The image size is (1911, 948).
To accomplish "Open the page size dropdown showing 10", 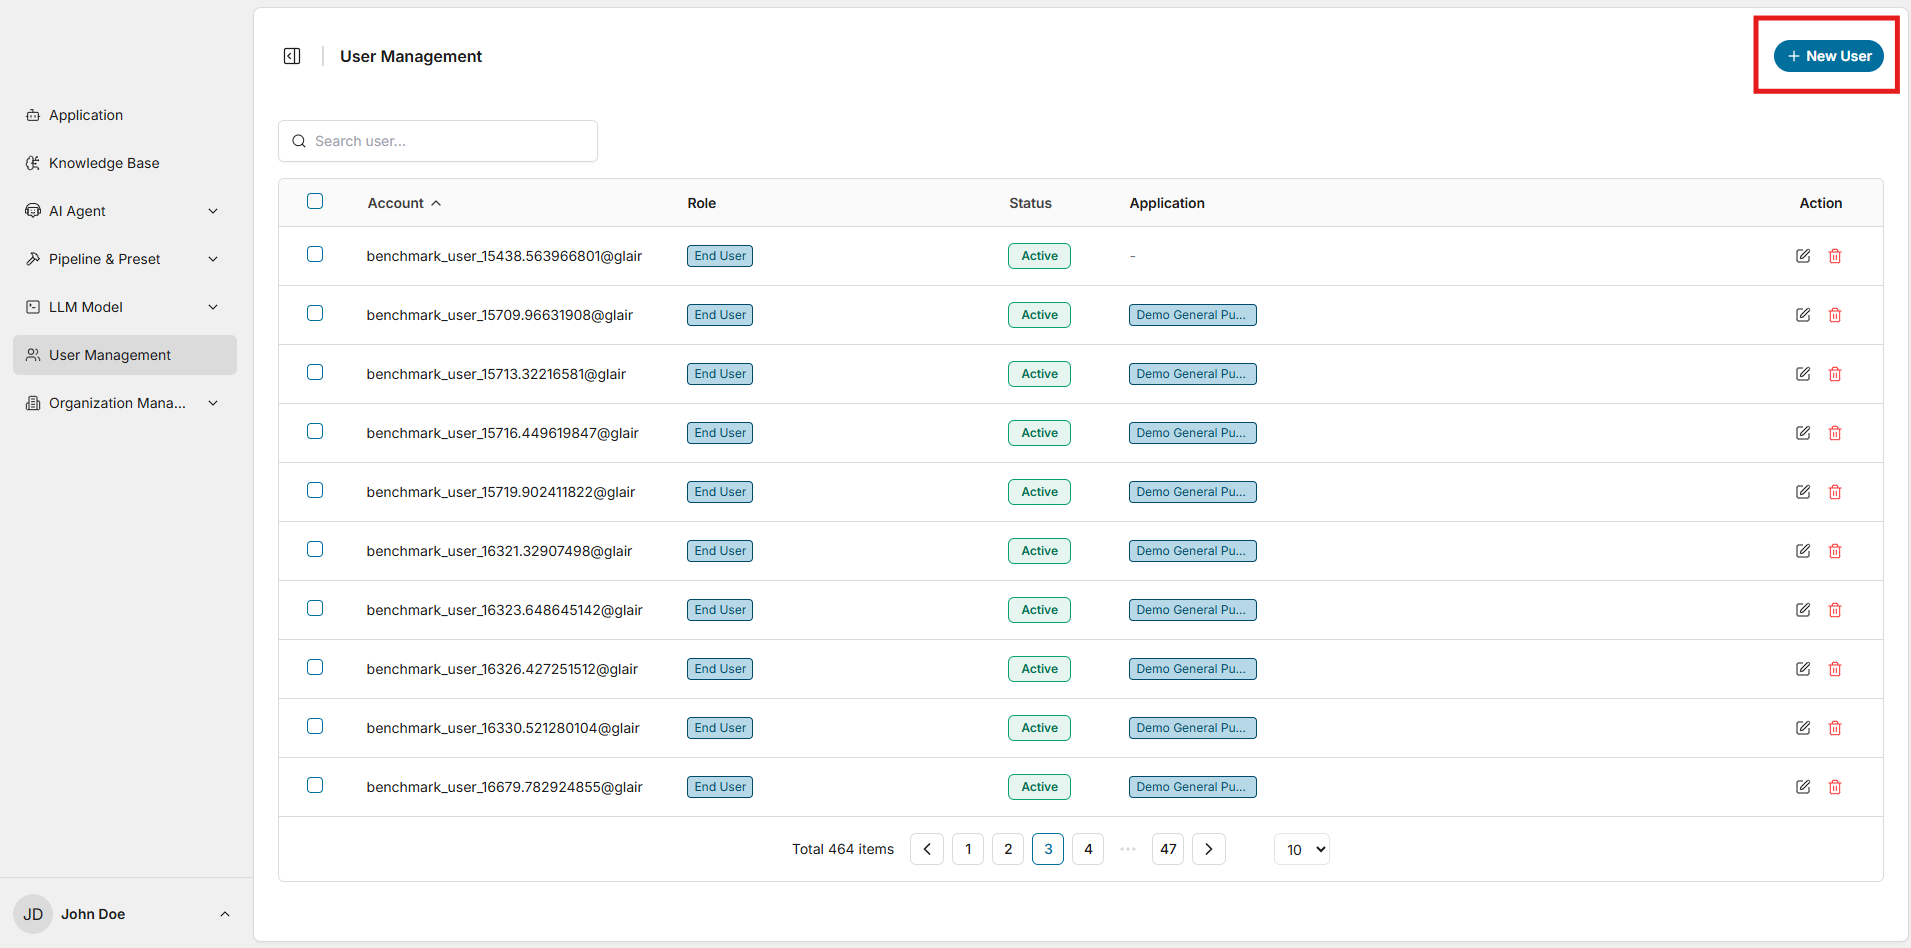I will point(1301,849).
